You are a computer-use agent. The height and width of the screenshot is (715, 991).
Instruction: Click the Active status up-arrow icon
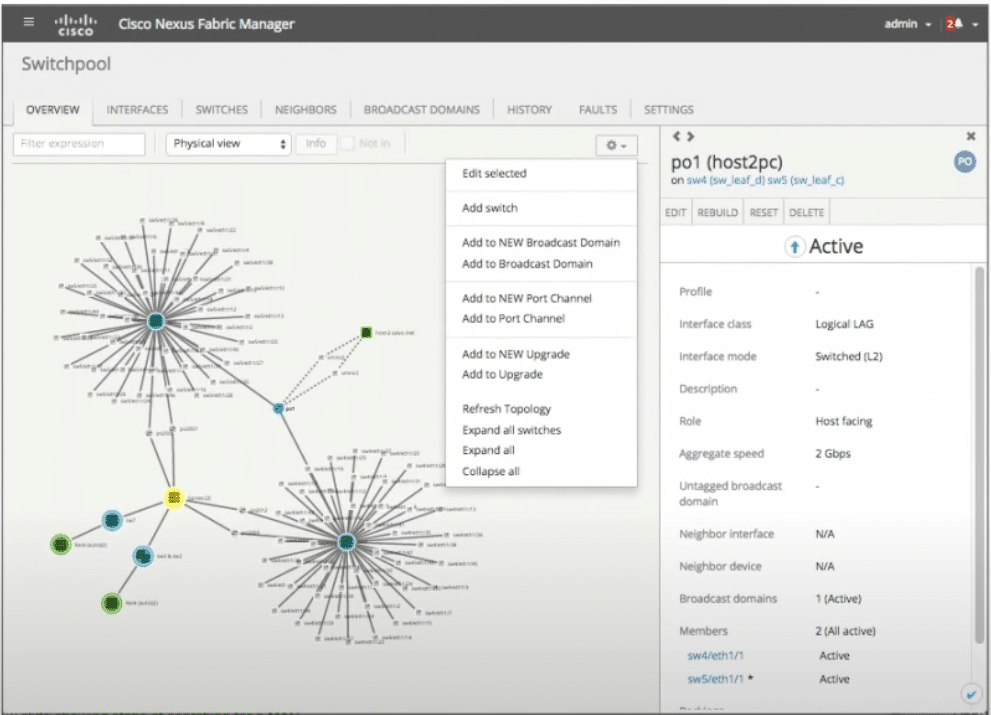click(794, 247)
